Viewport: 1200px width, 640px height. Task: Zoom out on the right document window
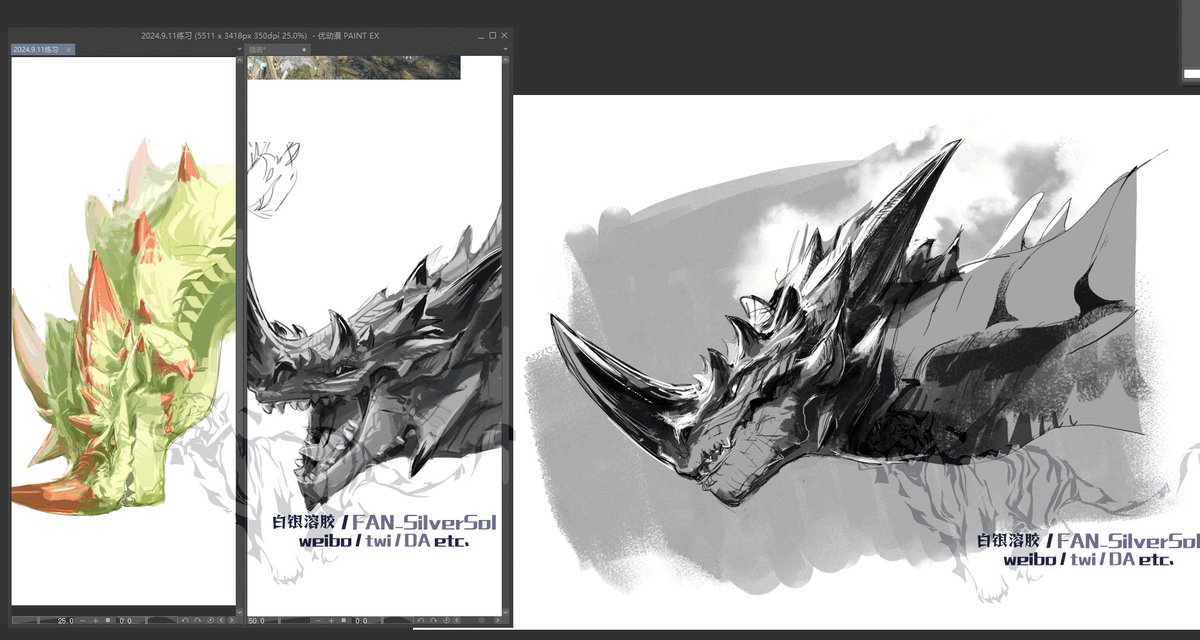pos(318,622)
